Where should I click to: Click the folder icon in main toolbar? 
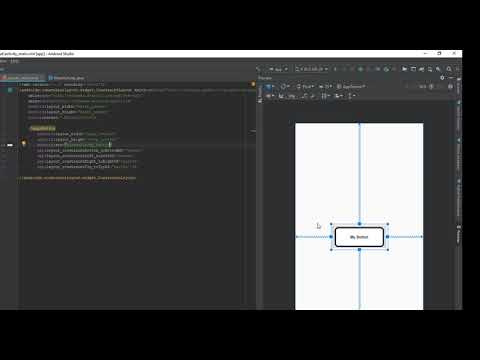tap(404, 69)
